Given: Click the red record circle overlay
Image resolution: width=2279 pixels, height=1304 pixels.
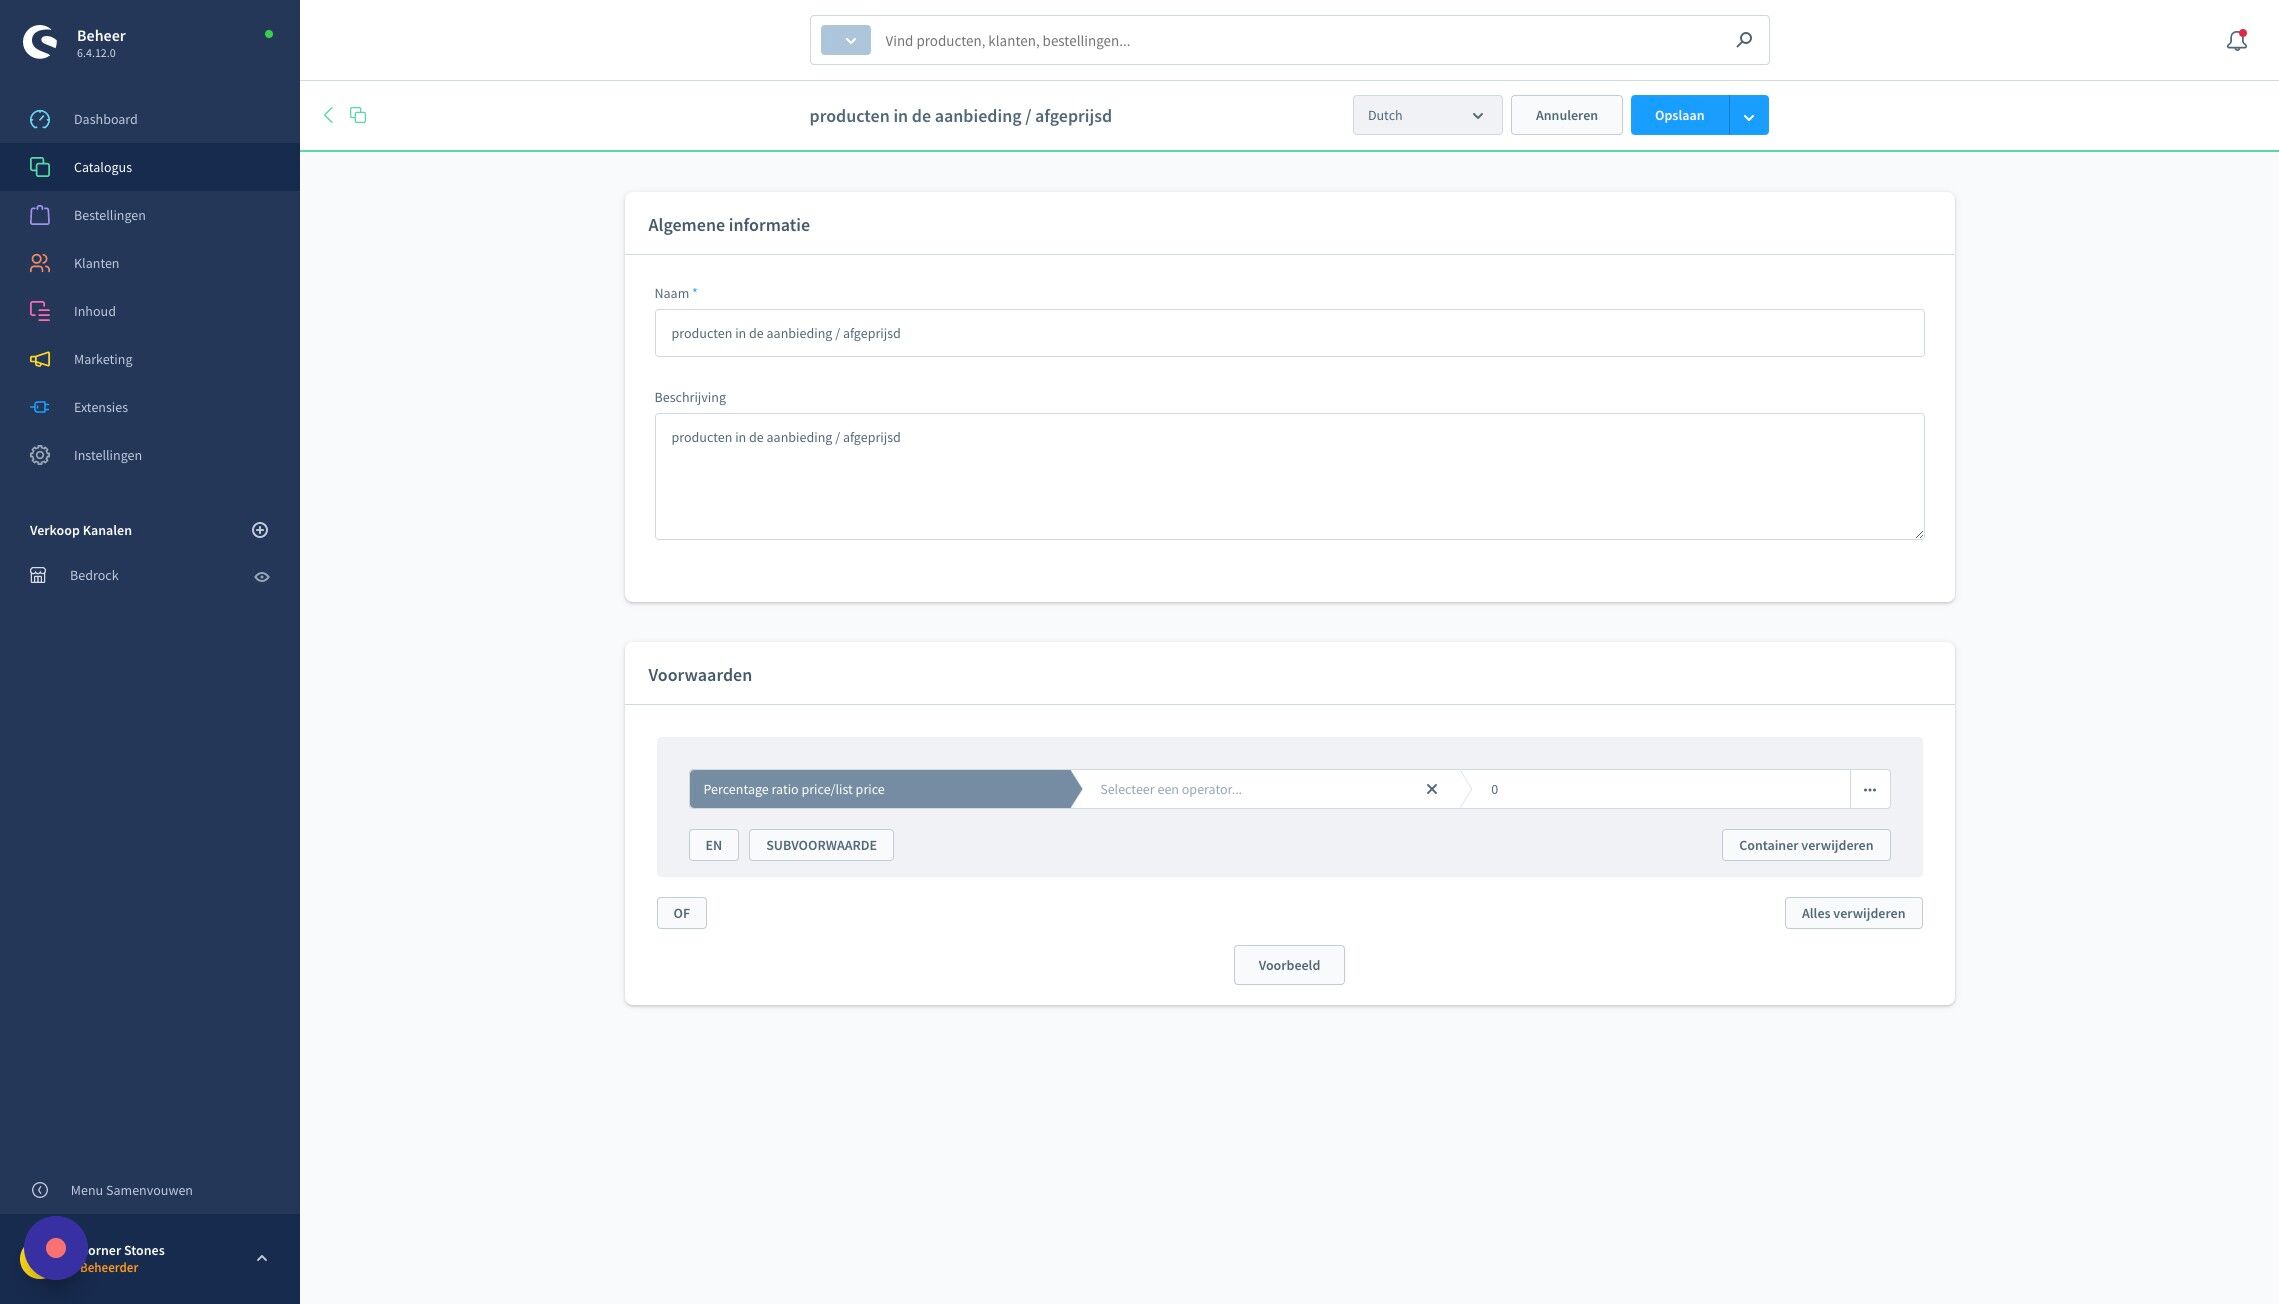Looking at the screenshot, I should (x=56, y=1248).
